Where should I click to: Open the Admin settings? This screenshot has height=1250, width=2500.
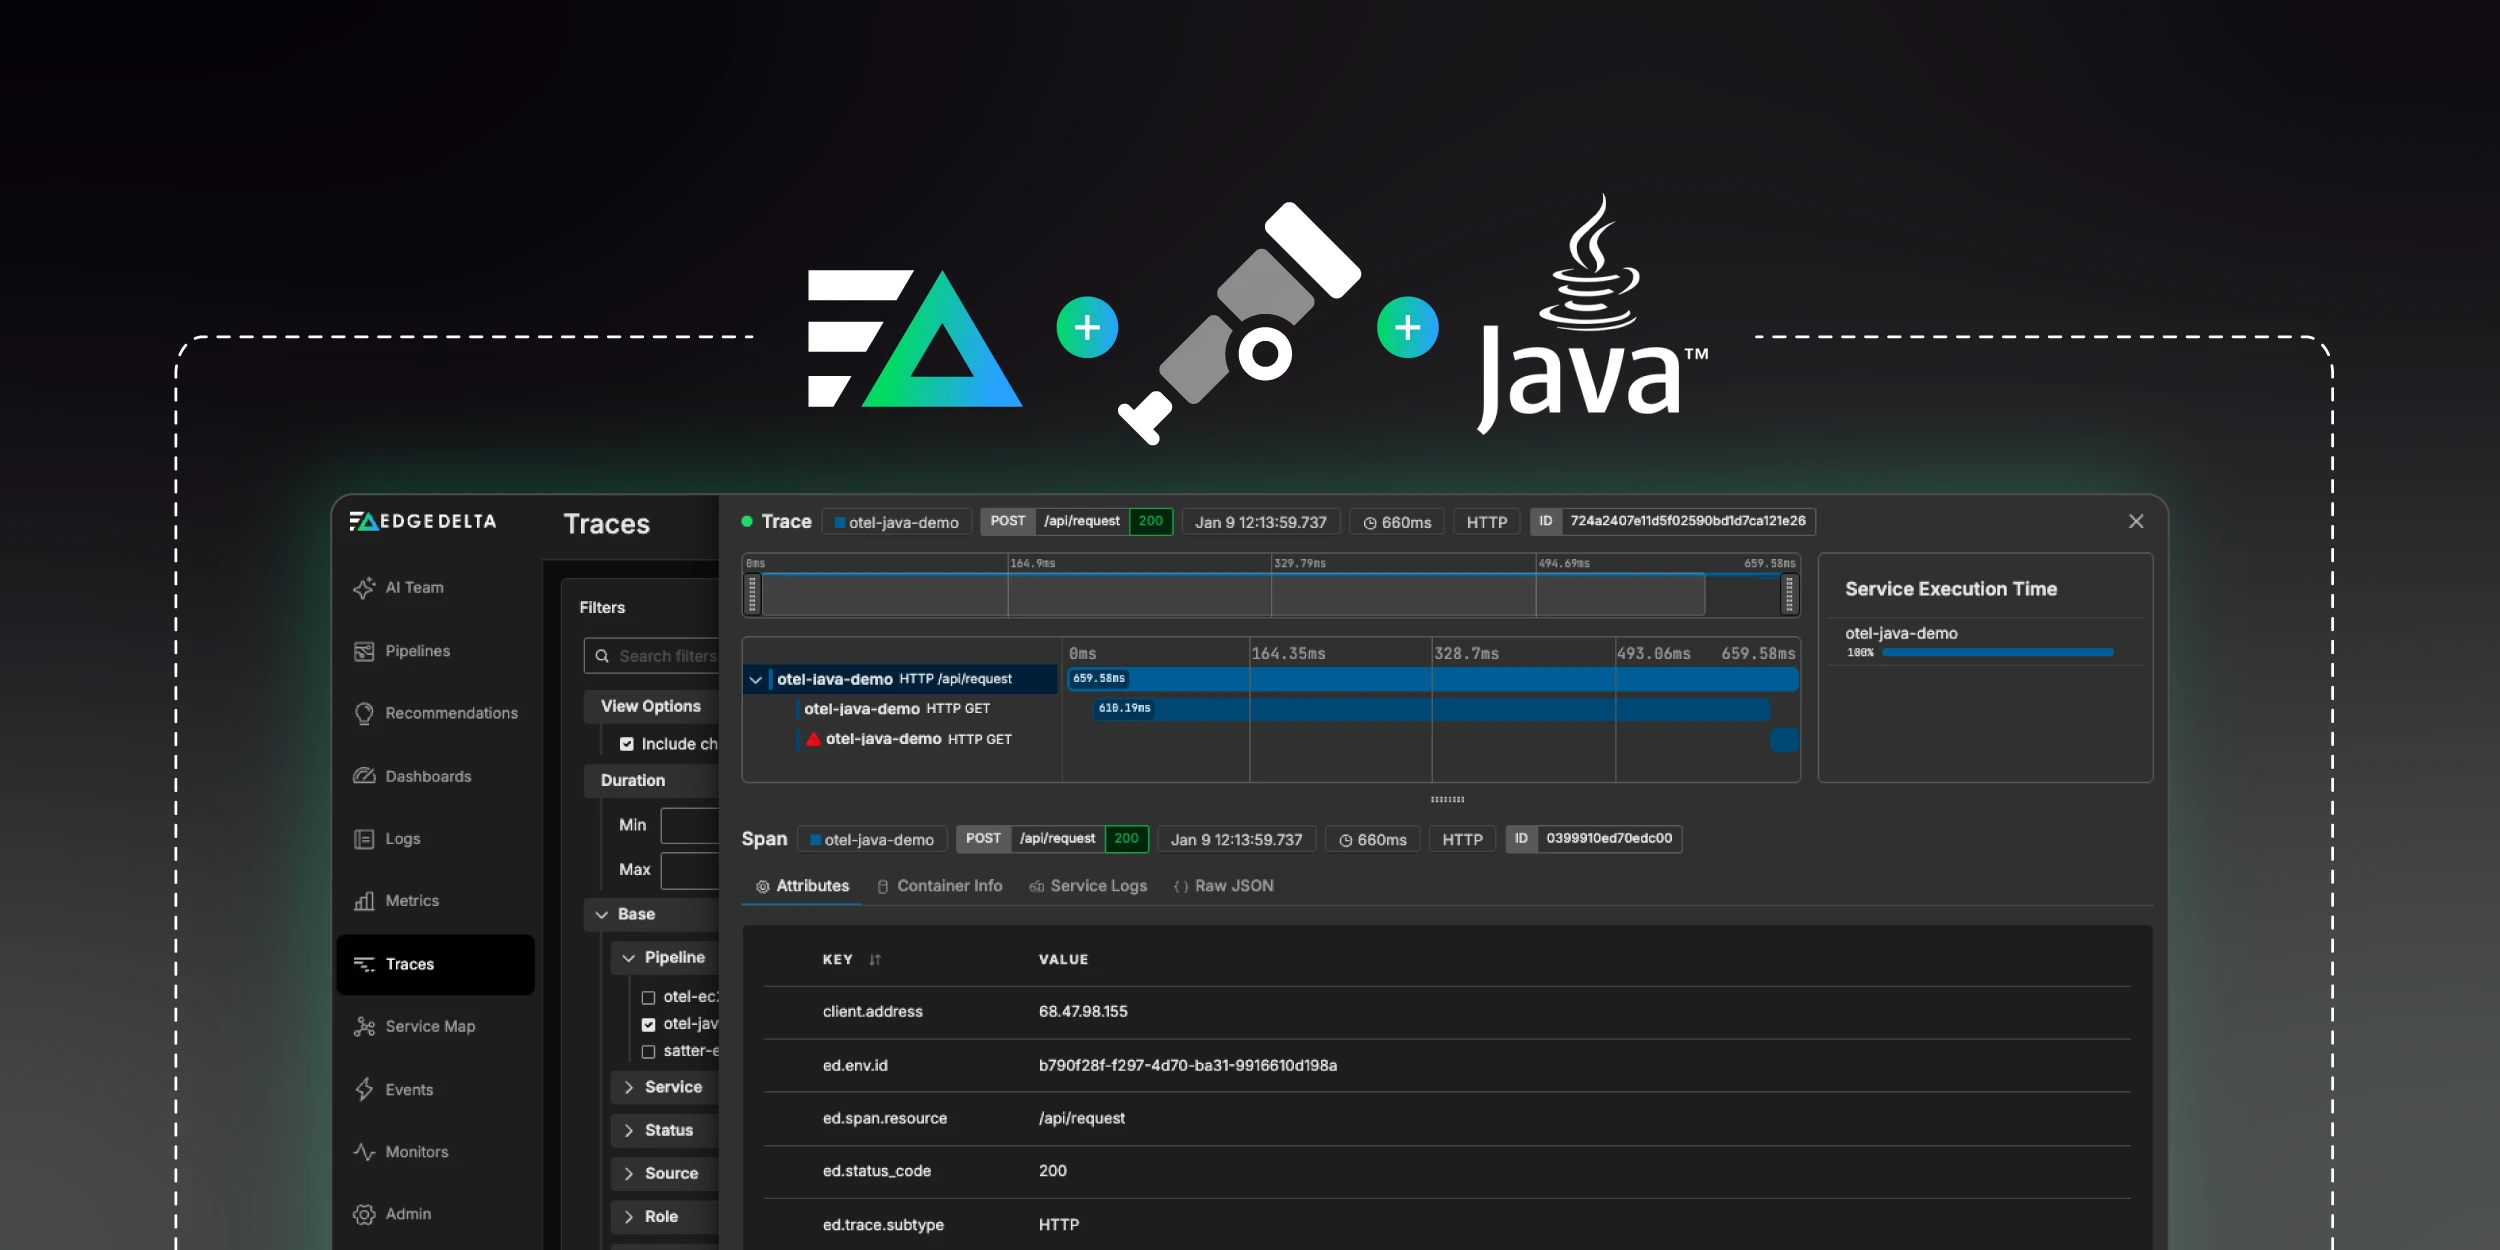coord(408,1213)
